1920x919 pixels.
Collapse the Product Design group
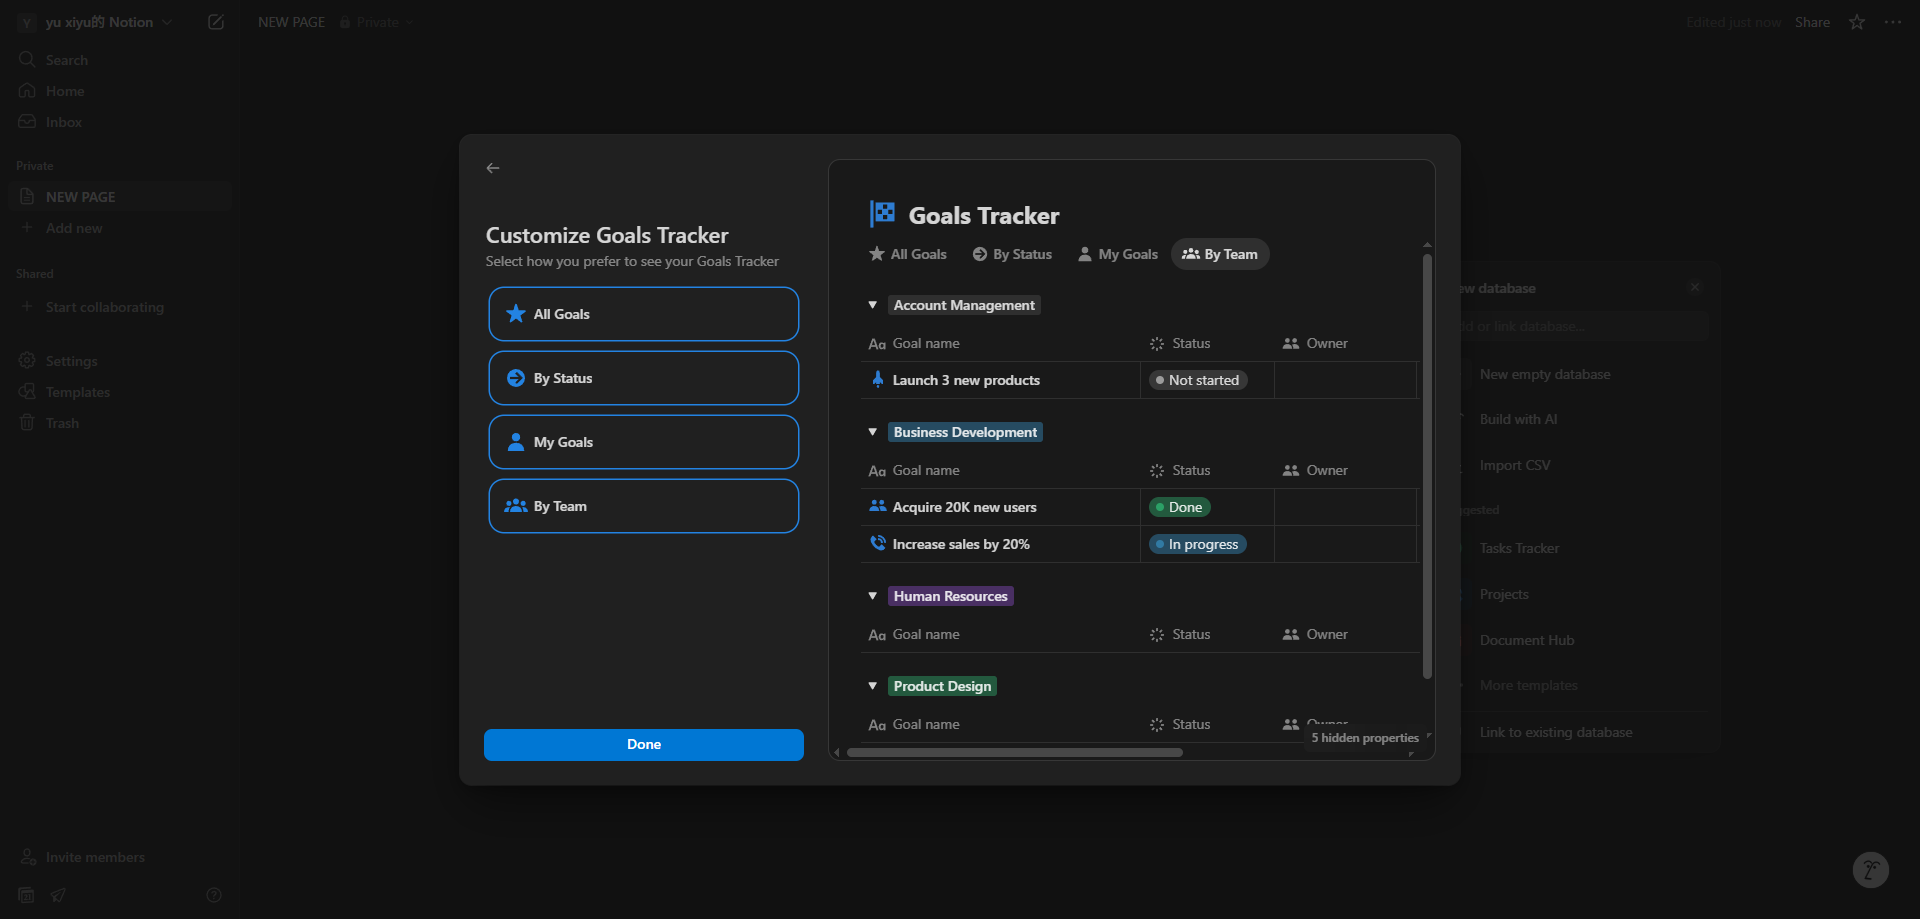pos(873,686)
